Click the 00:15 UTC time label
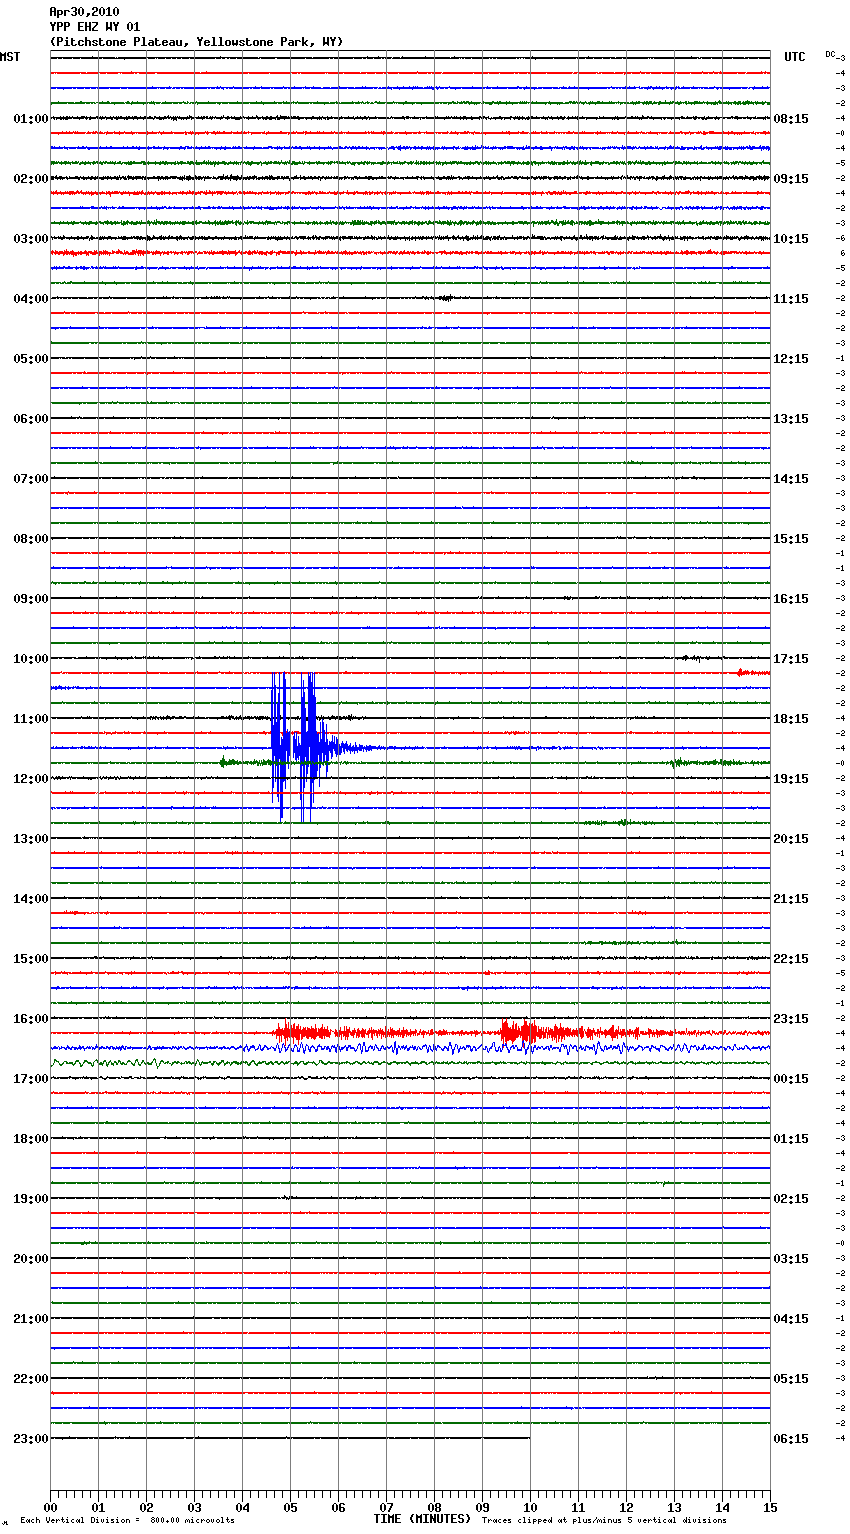 791,1079
